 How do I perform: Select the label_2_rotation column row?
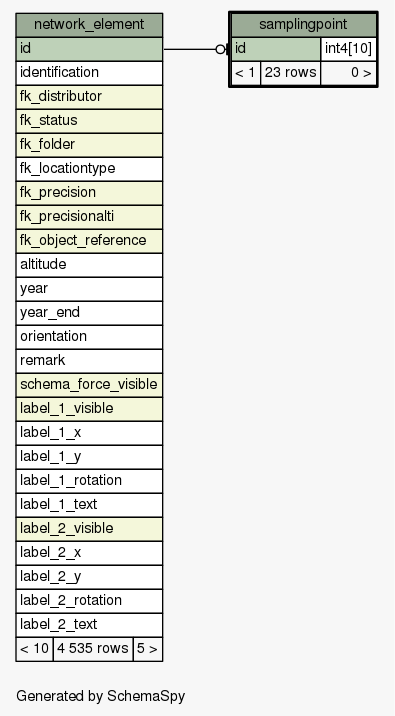pos(89,600)
